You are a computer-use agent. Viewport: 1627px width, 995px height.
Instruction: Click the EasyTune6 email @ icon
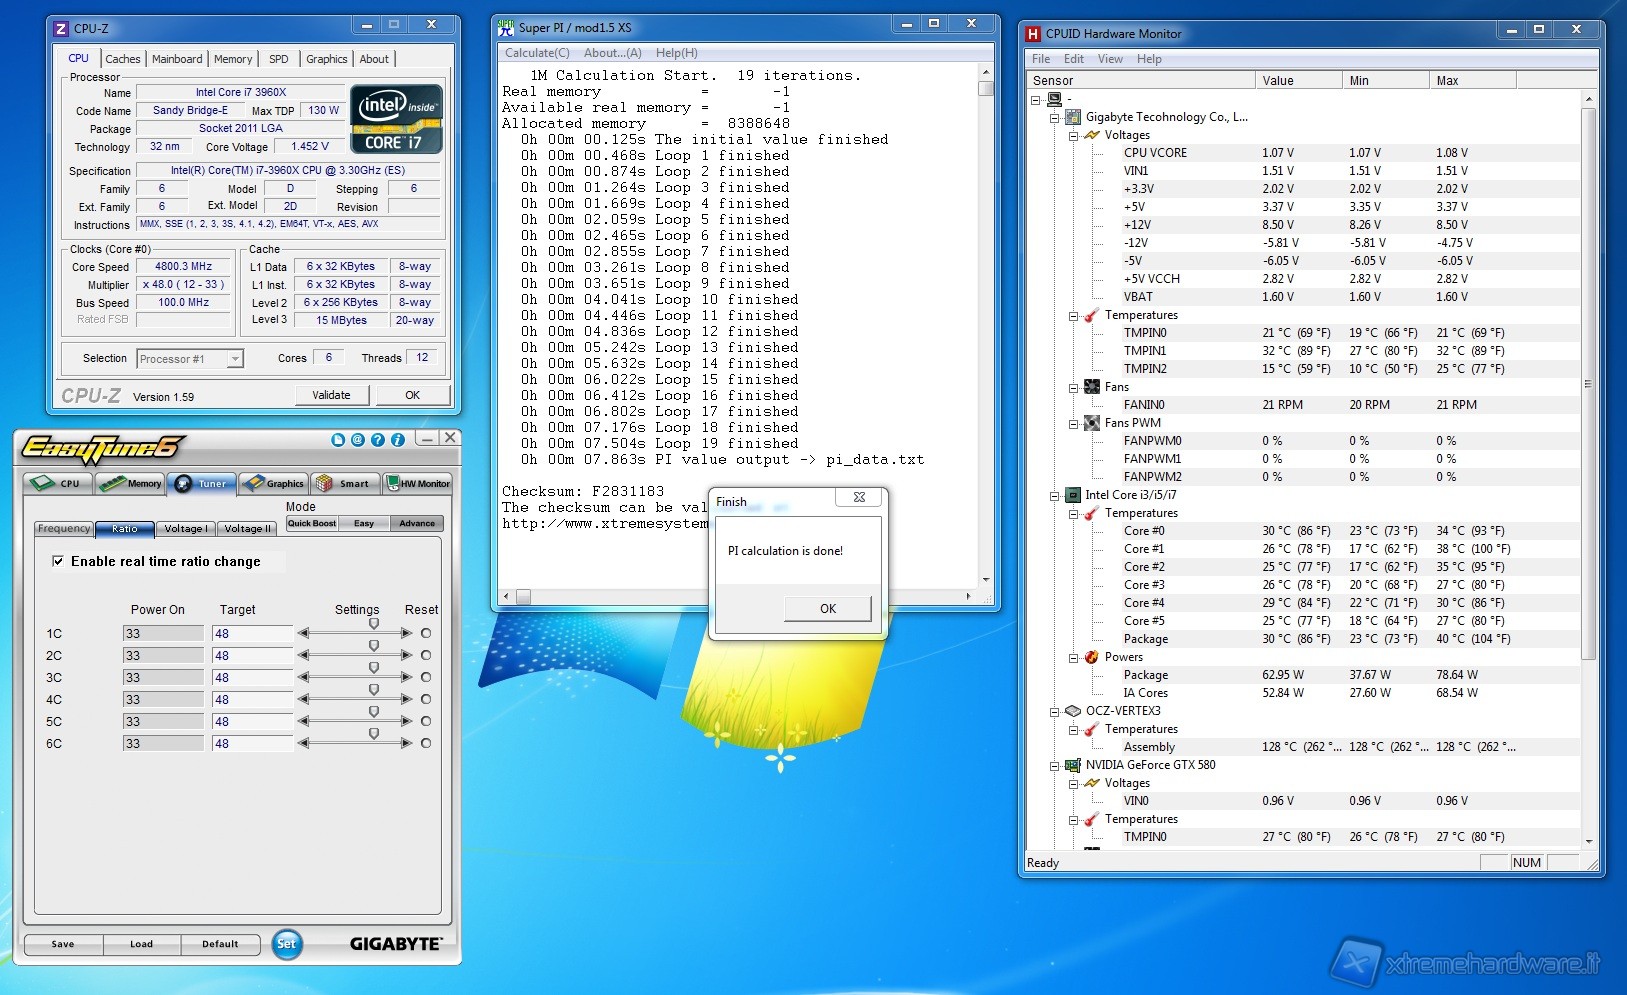(358, 440)
